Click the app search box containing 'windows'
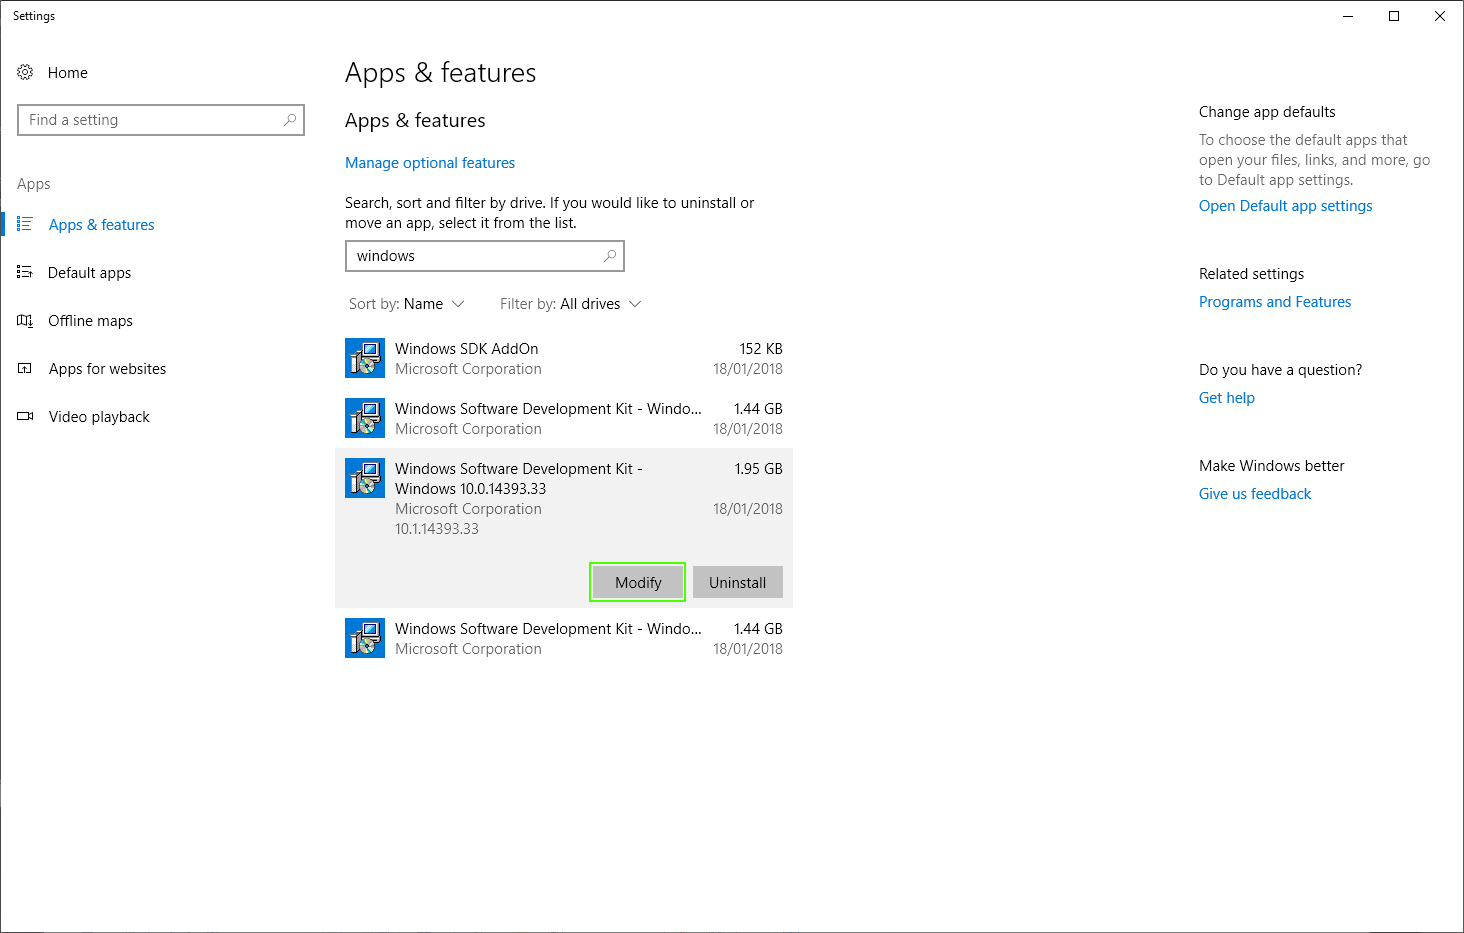Screen dimensions: 1464x933 (485, 256)
